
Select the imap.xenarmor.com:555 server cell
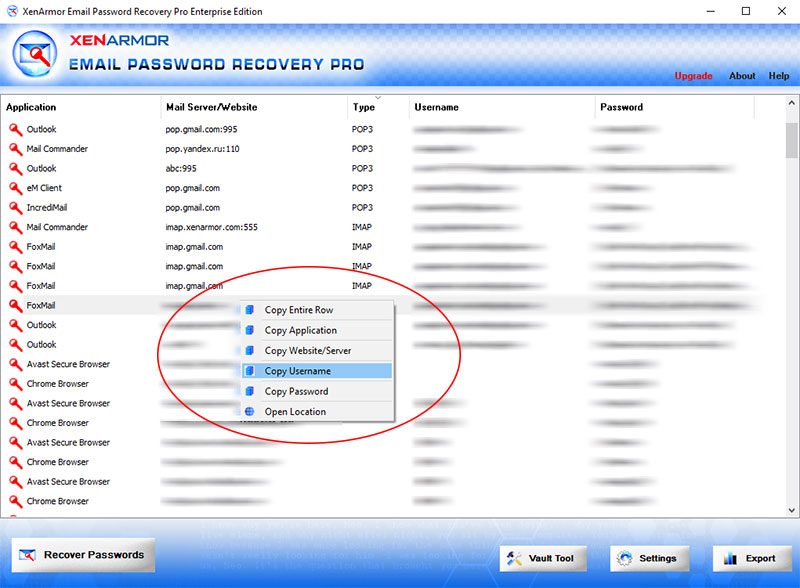(211, 227)
